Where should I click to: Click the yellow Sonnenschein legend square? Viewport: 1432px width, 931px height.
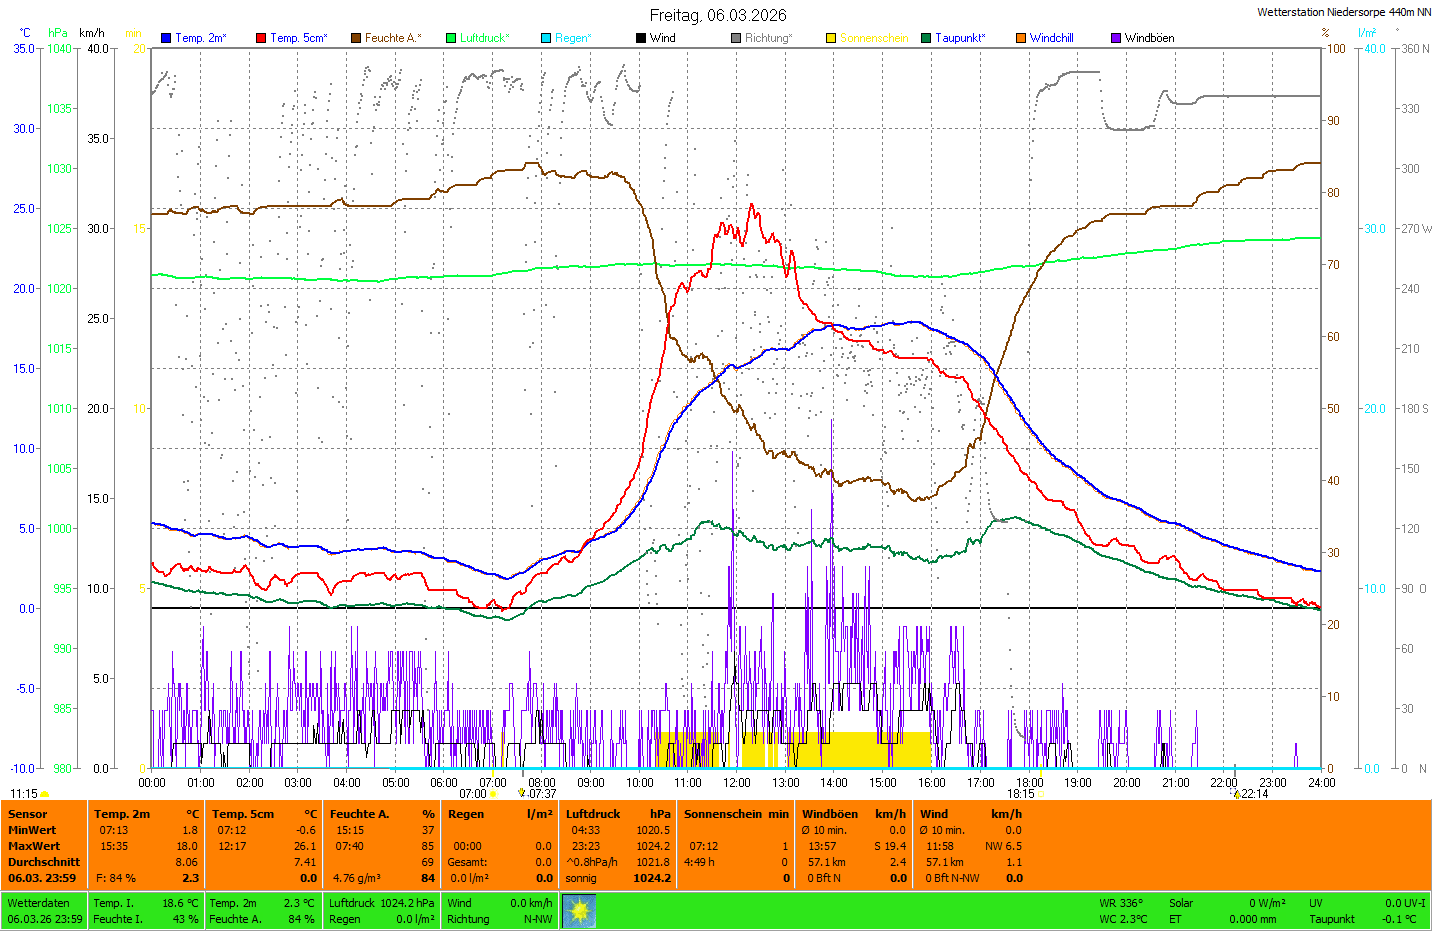coord(831,38)
